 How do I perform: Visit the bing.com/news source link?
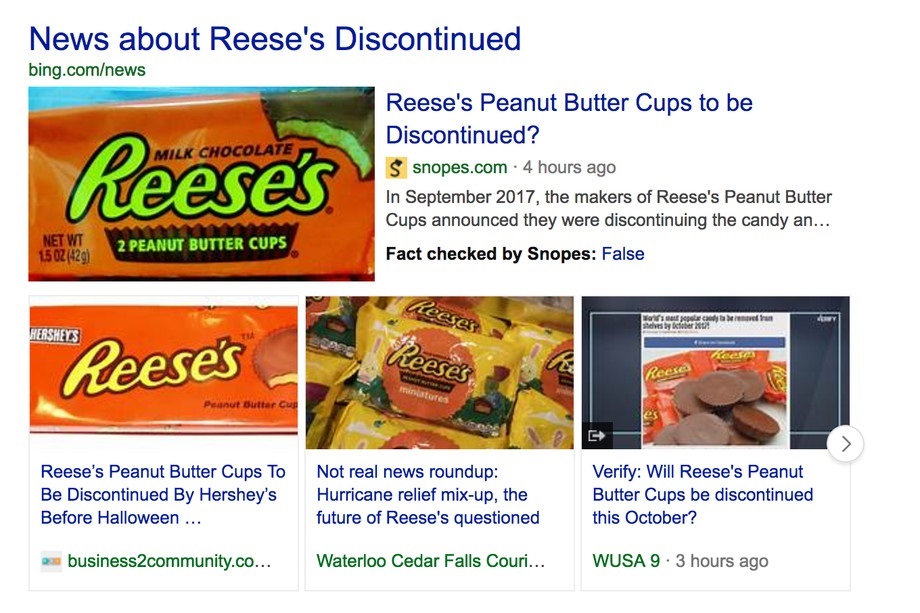87,70
